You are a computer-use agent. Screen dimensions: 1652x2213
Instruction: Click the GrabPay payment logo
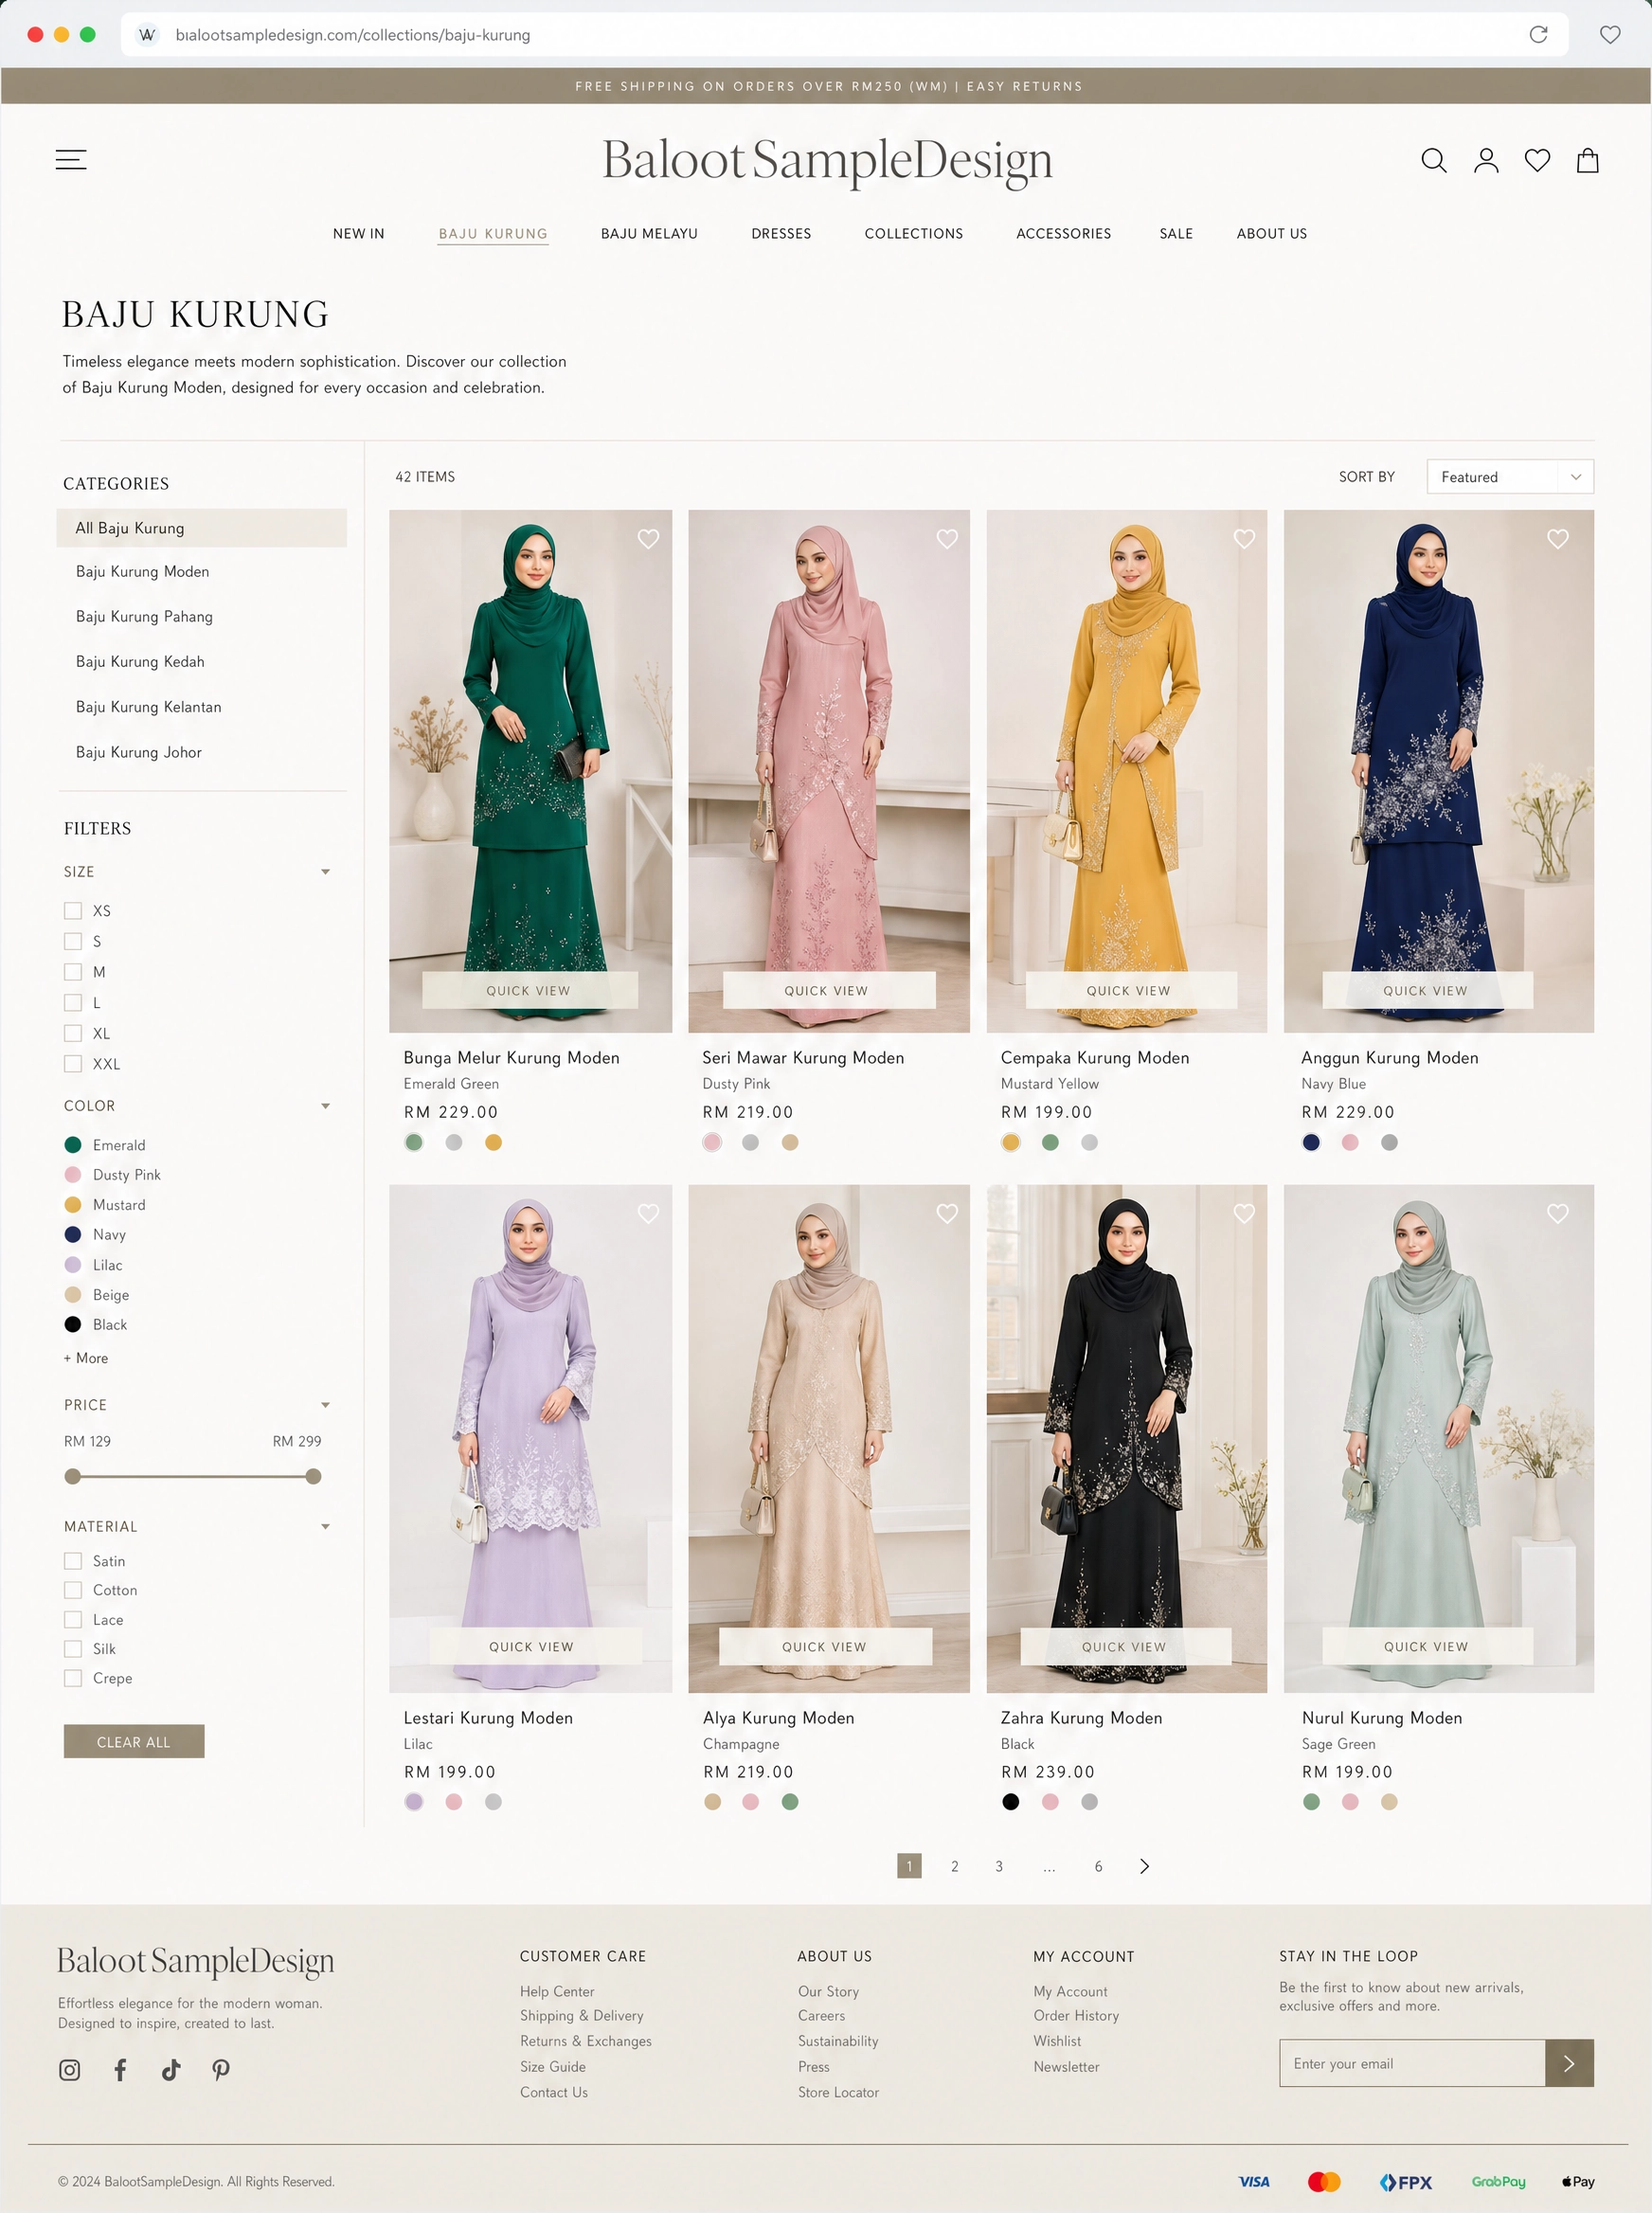click(x=1498, y=2182)
